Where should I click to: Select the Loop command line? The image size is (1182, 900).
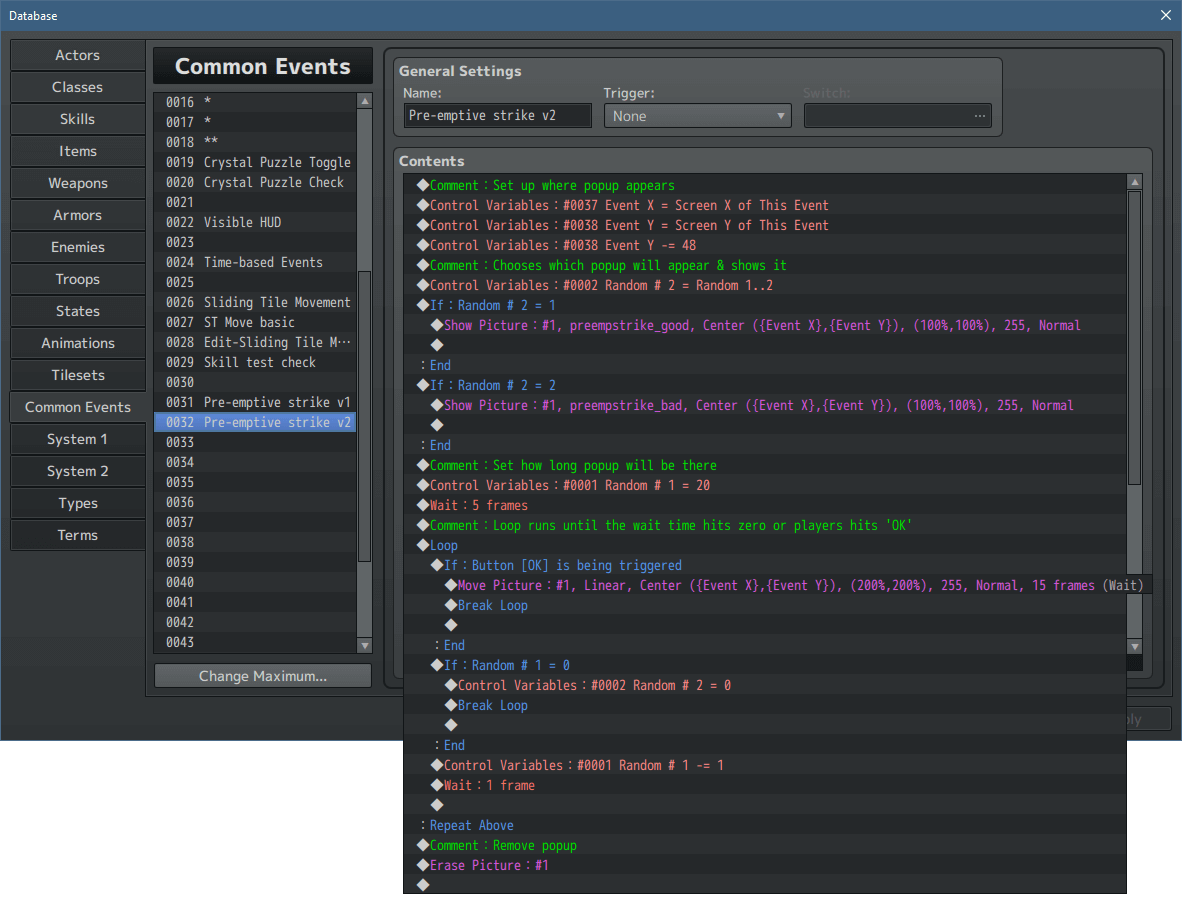[765, 545]
